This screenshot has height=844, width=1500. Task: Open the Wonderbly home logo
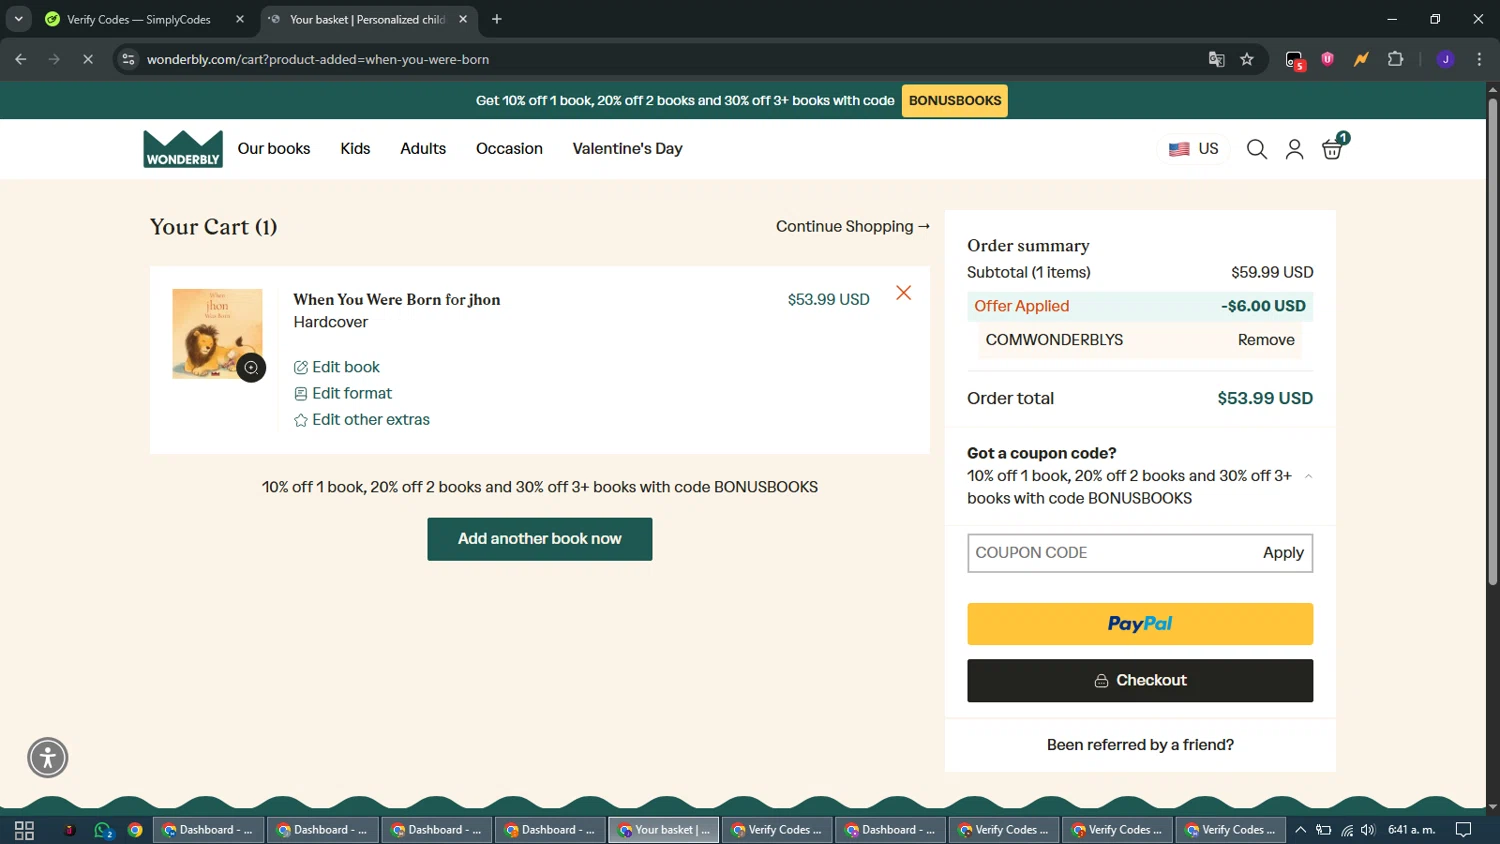tap(183, 149)
